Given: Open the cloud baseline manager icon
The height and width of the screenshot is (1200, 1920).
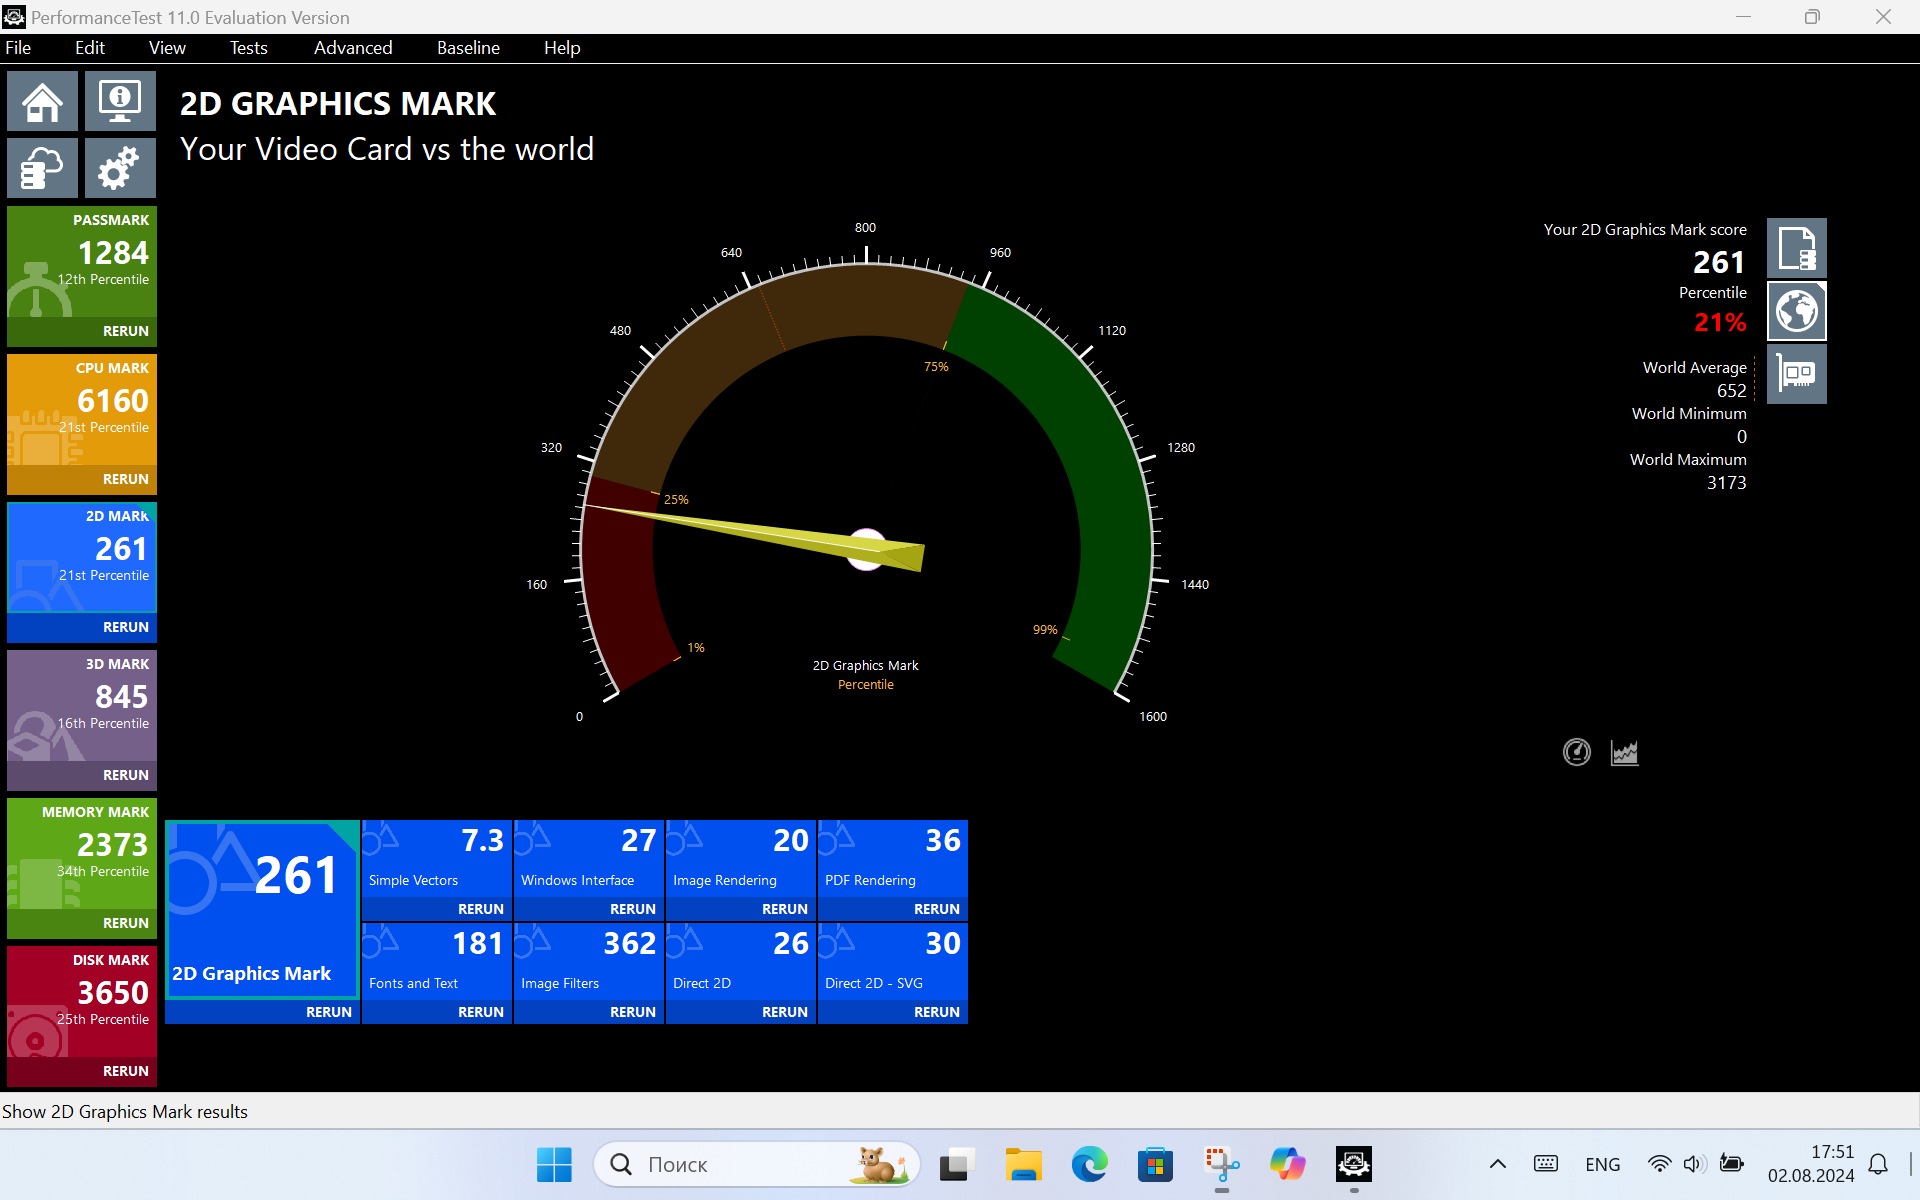Looking at the screenshot, I should (x=42, y=168).
